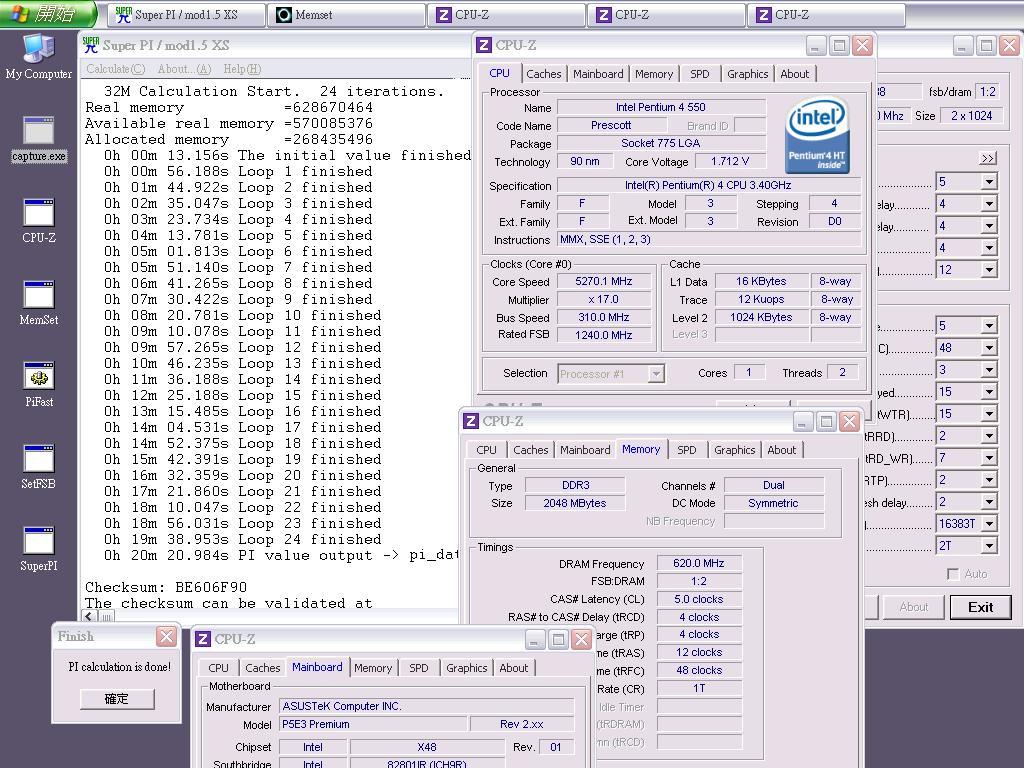1024x768 pixels.
Task: Switch to first CPU-Z taskbar item
Action: coord(506,15)
